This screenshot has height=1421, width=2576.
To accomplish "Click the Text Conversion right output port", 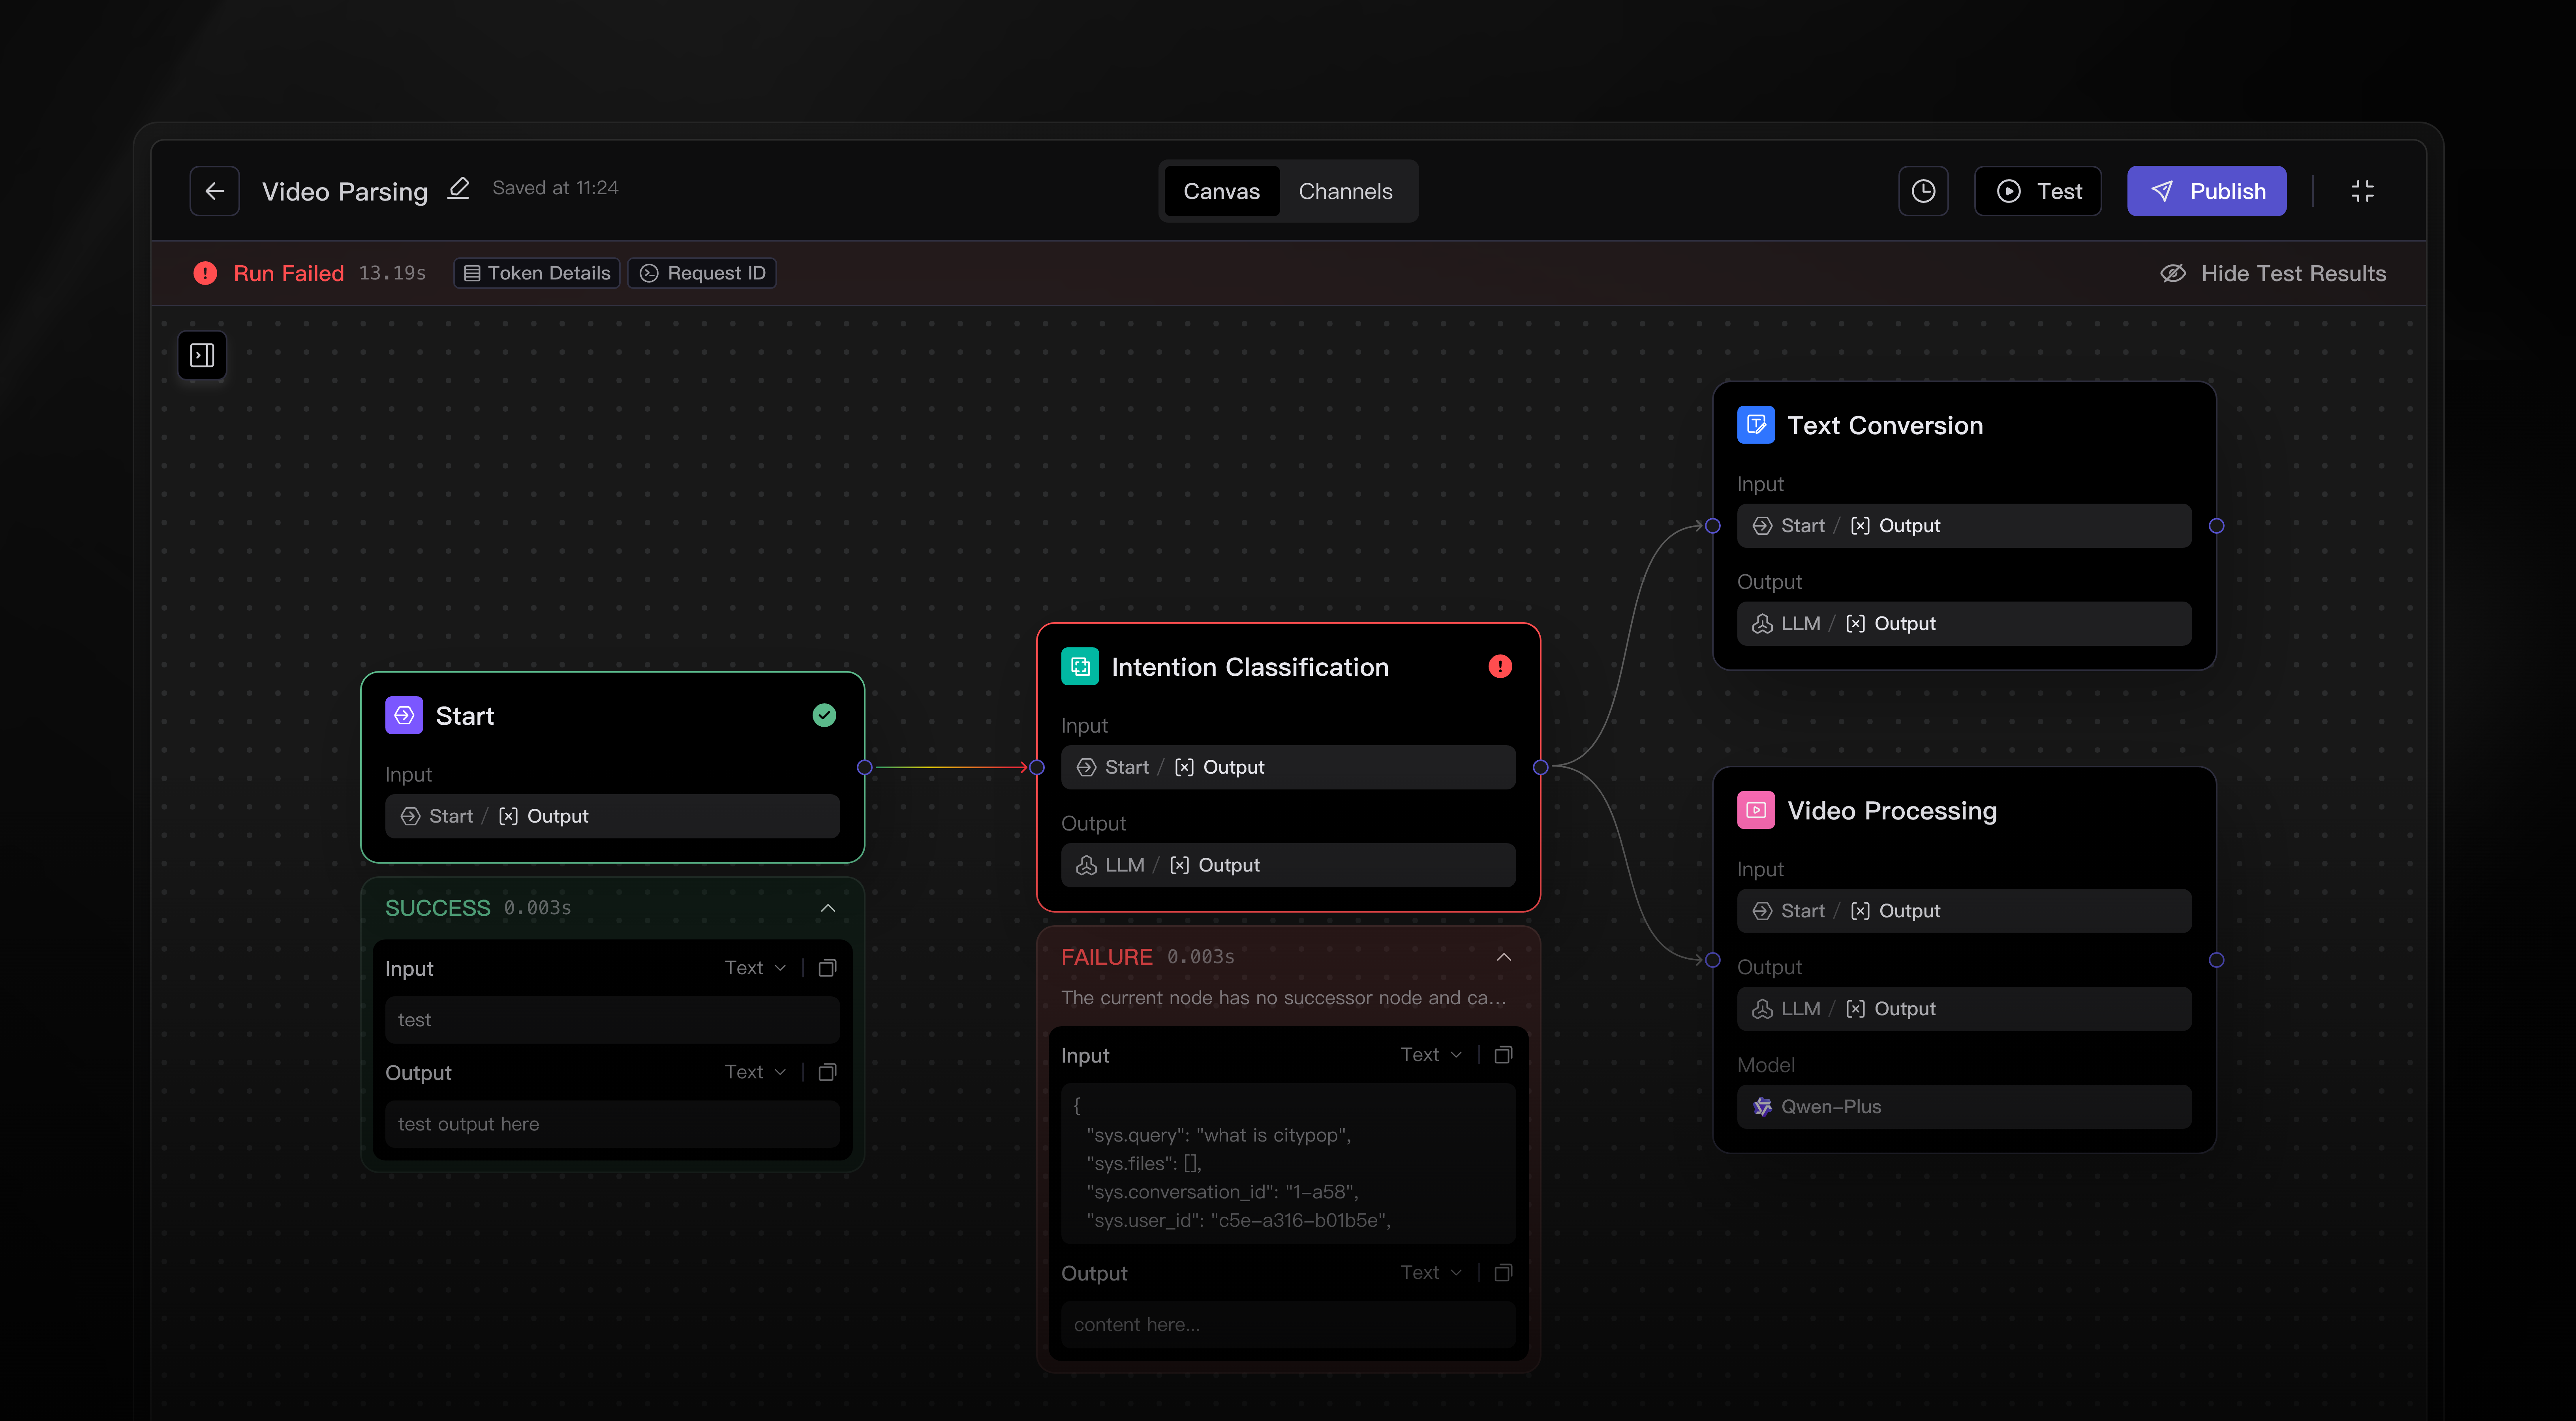I will click(x=2217, y=526).
